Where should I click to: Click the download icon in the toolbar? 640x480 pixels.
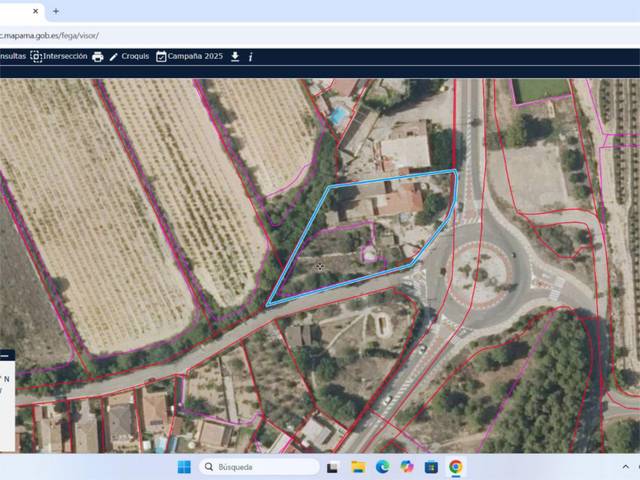click(235, 57)
